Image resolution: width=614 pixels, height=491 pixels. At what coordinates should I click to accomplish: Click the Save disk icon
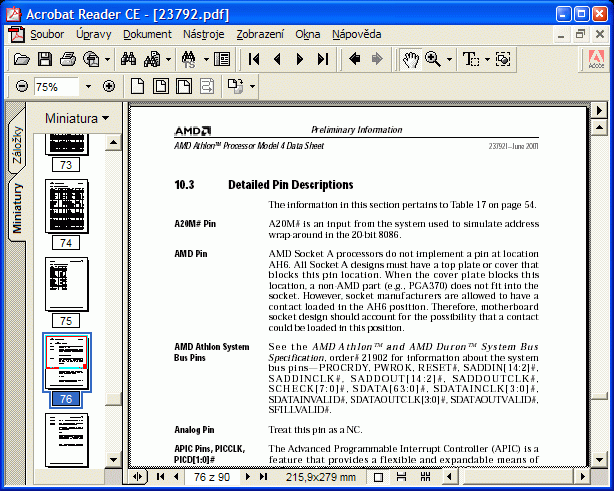pyautogui.click(x=45, y=60)
